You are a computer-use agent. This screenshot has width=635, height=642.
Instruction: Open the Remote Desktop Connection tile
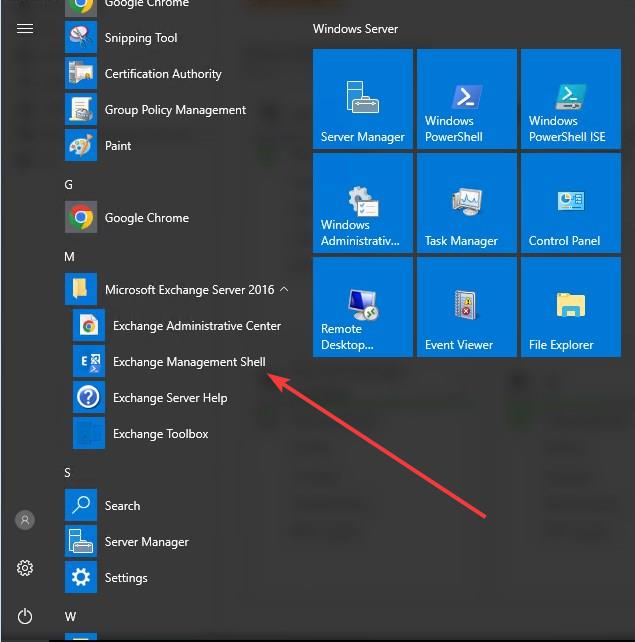click(363, 307)
